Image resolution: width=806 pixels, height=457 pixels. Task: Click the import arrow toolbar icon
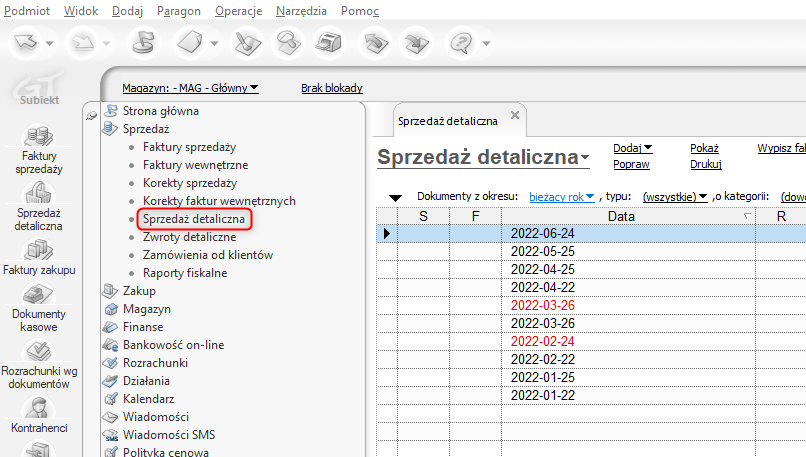tap(376, 43)
